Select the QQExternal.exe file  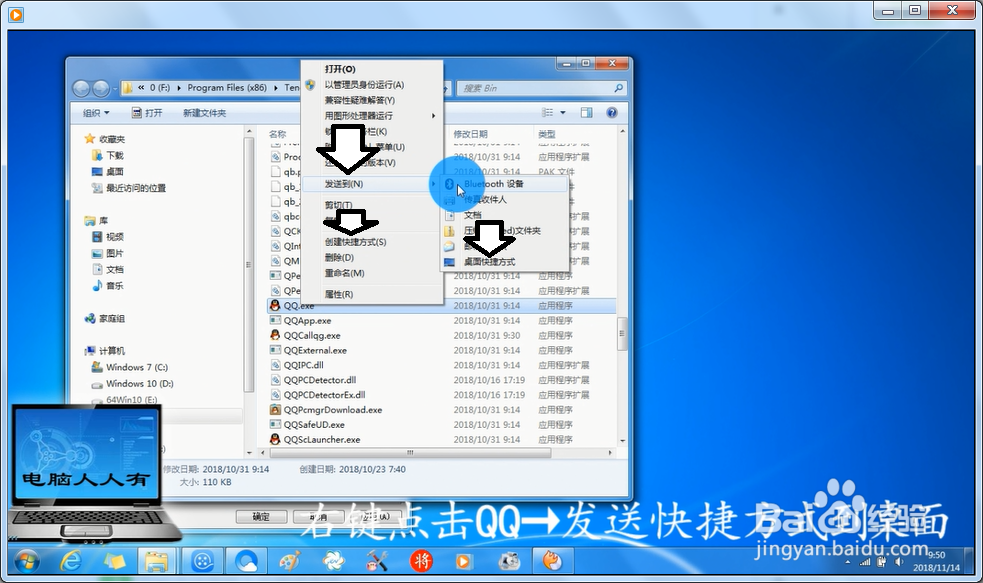(x=315, y=350)
